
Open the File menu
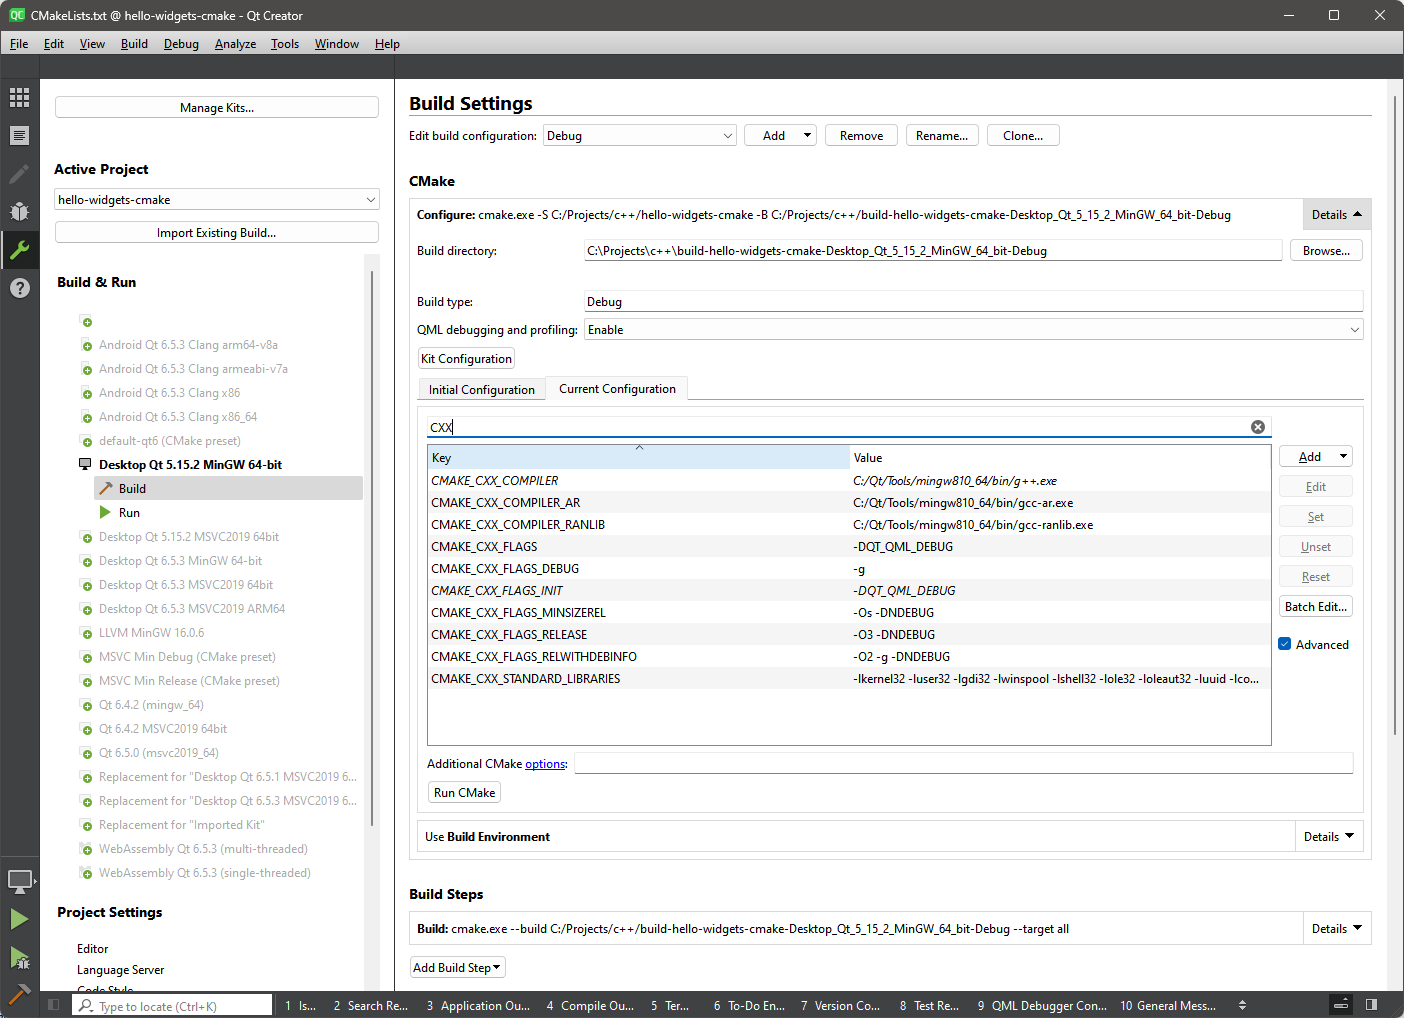19,43
